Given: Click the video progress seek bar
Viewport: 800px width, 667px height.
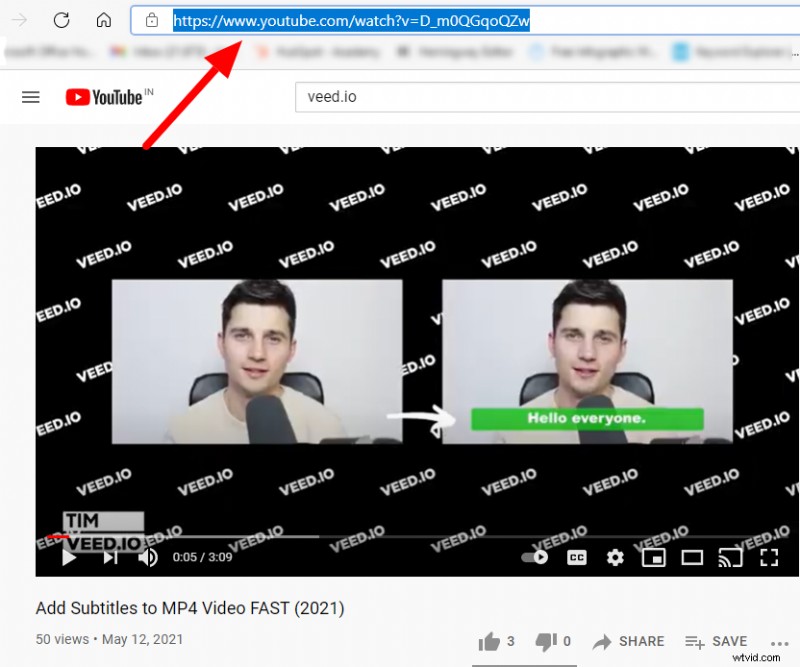Looking at the screenshot, I should coord(400,536).
